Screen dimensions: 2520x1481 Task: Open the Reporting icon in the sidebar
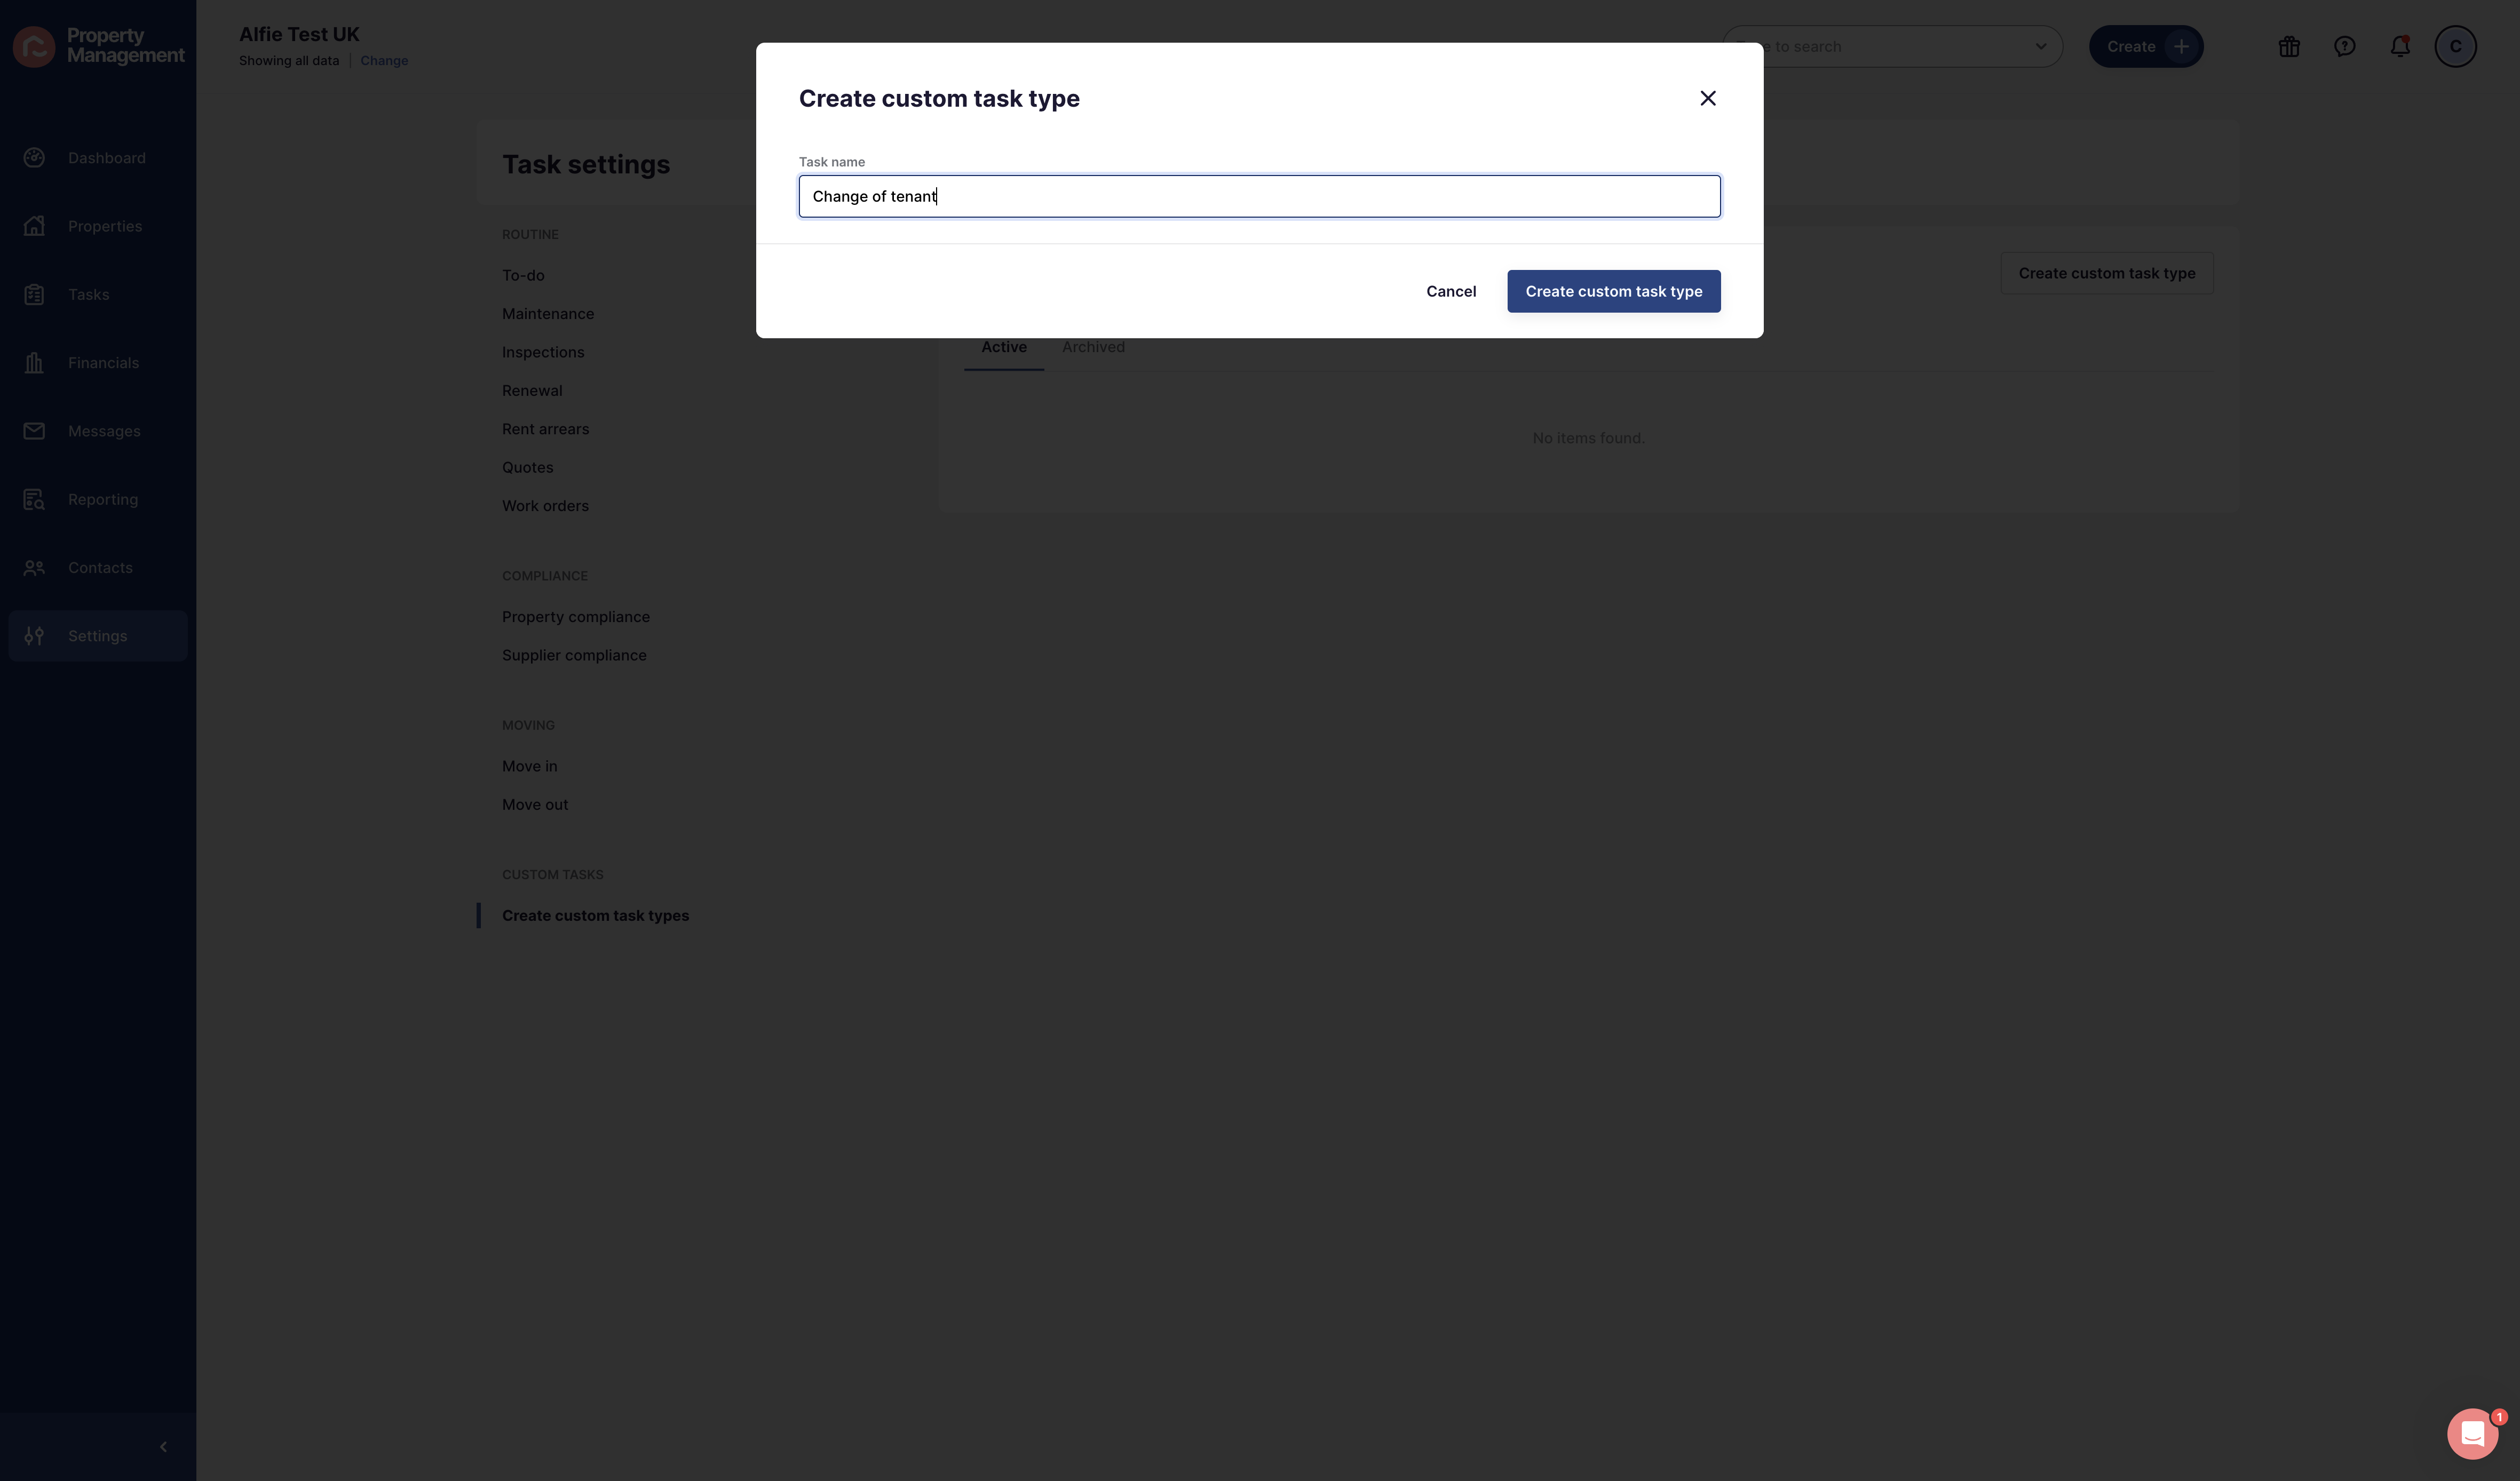[x=34, y=499]
